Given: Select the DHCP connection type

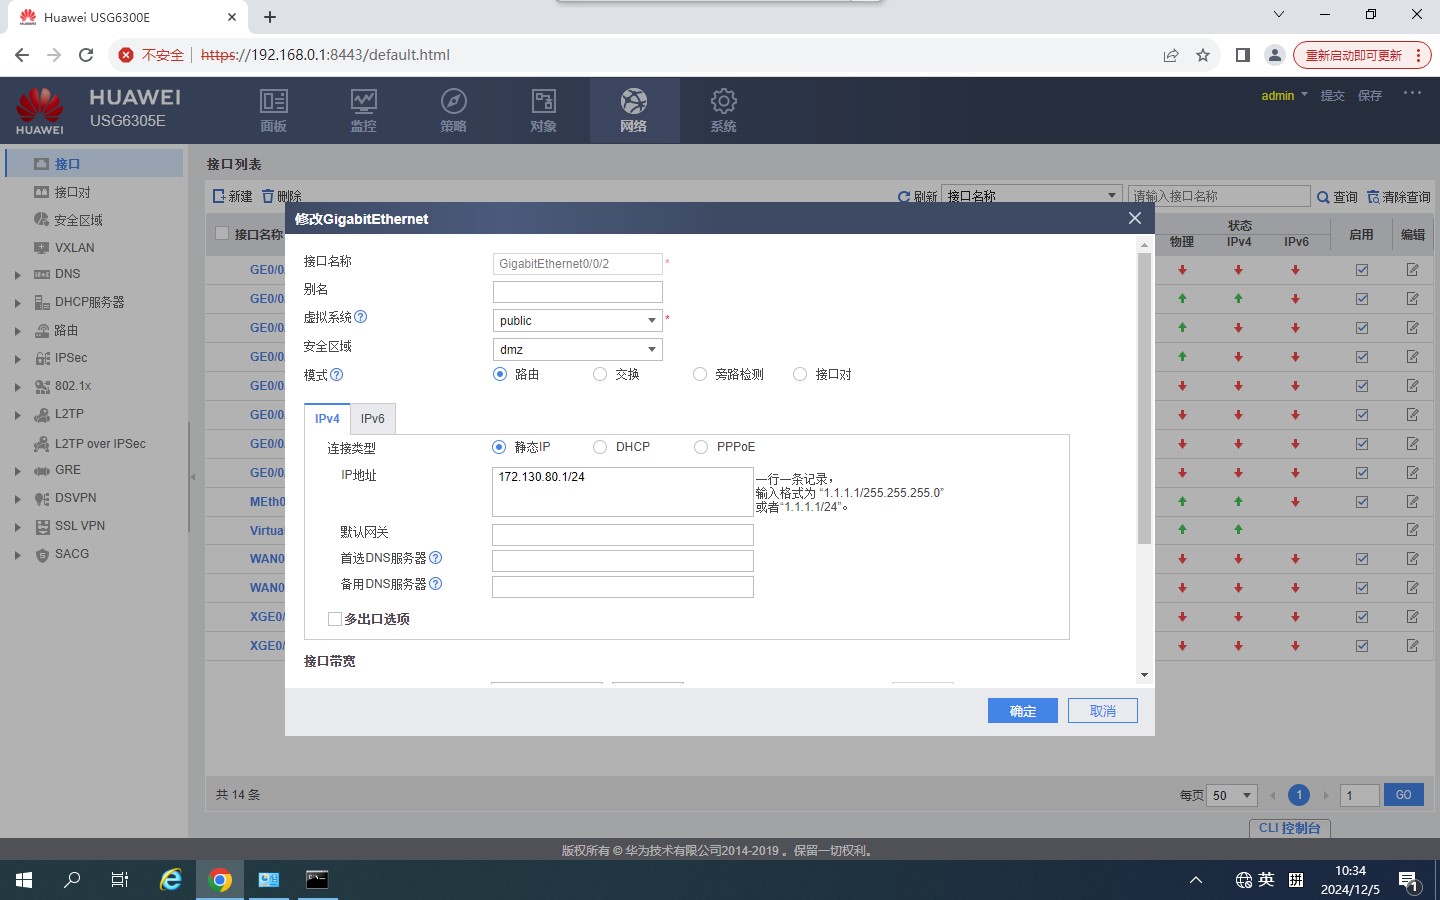Looking at the screenshot, I should coord(600,447).
